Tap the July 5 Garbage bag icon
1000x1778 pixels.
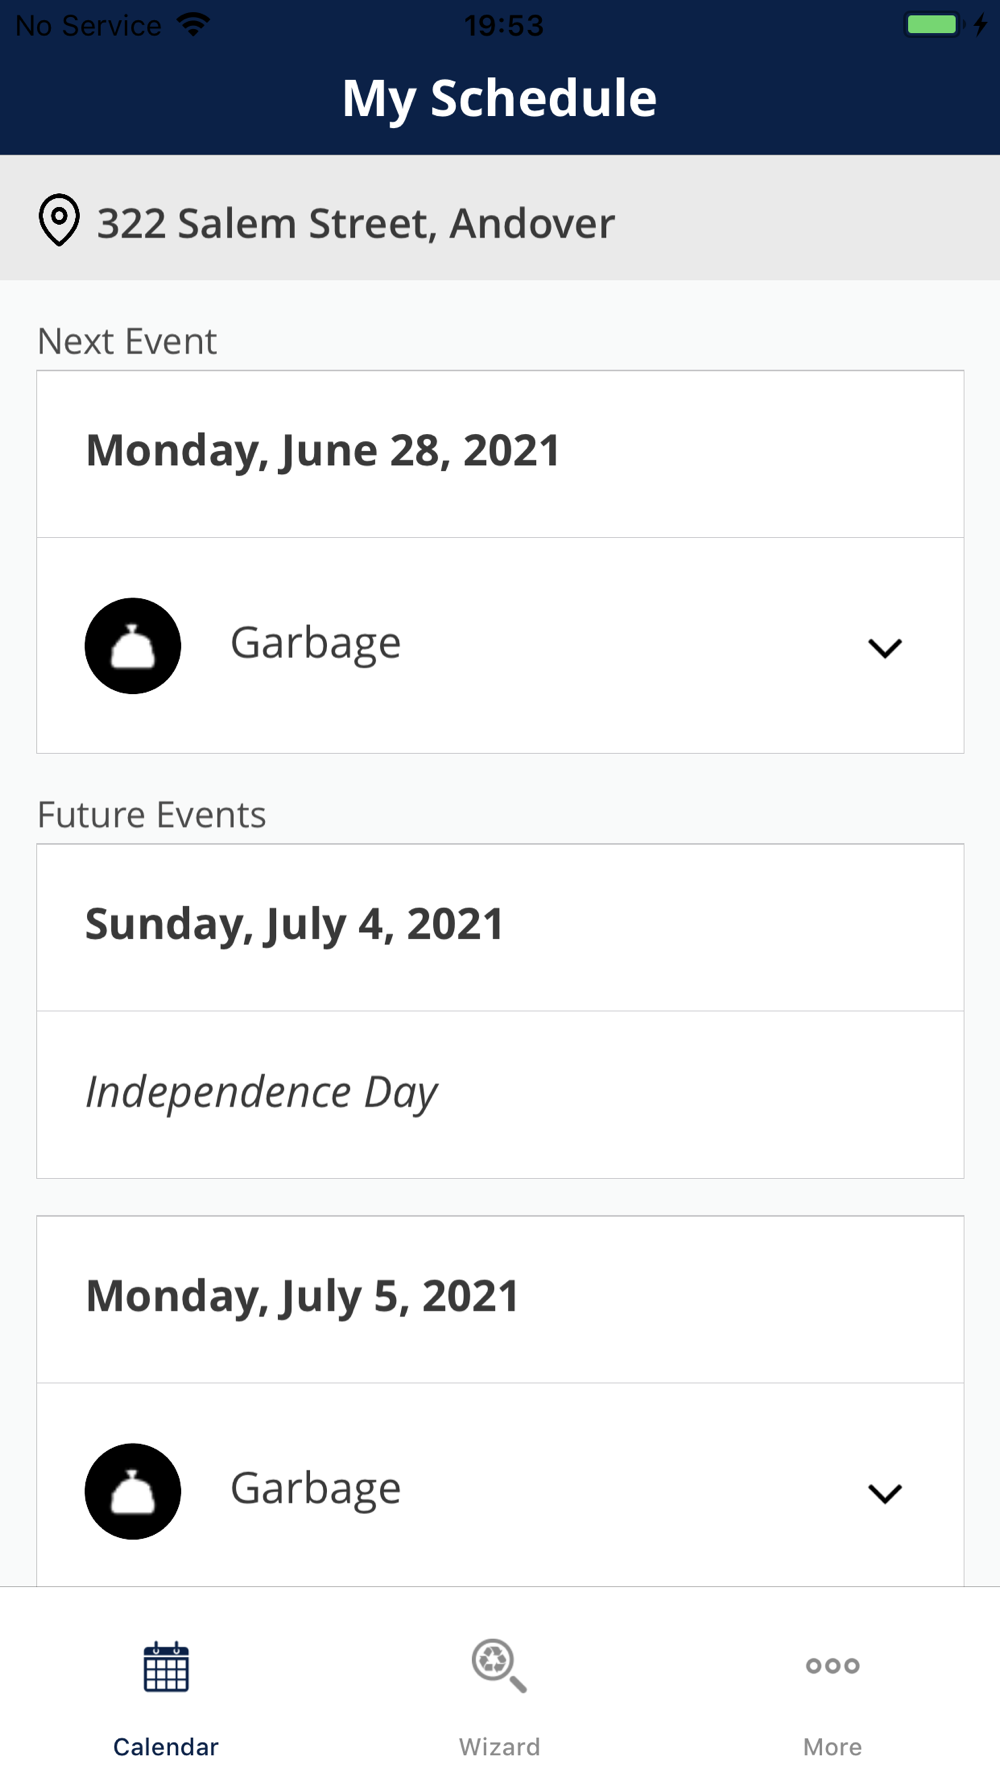(x=133, y=1491)
